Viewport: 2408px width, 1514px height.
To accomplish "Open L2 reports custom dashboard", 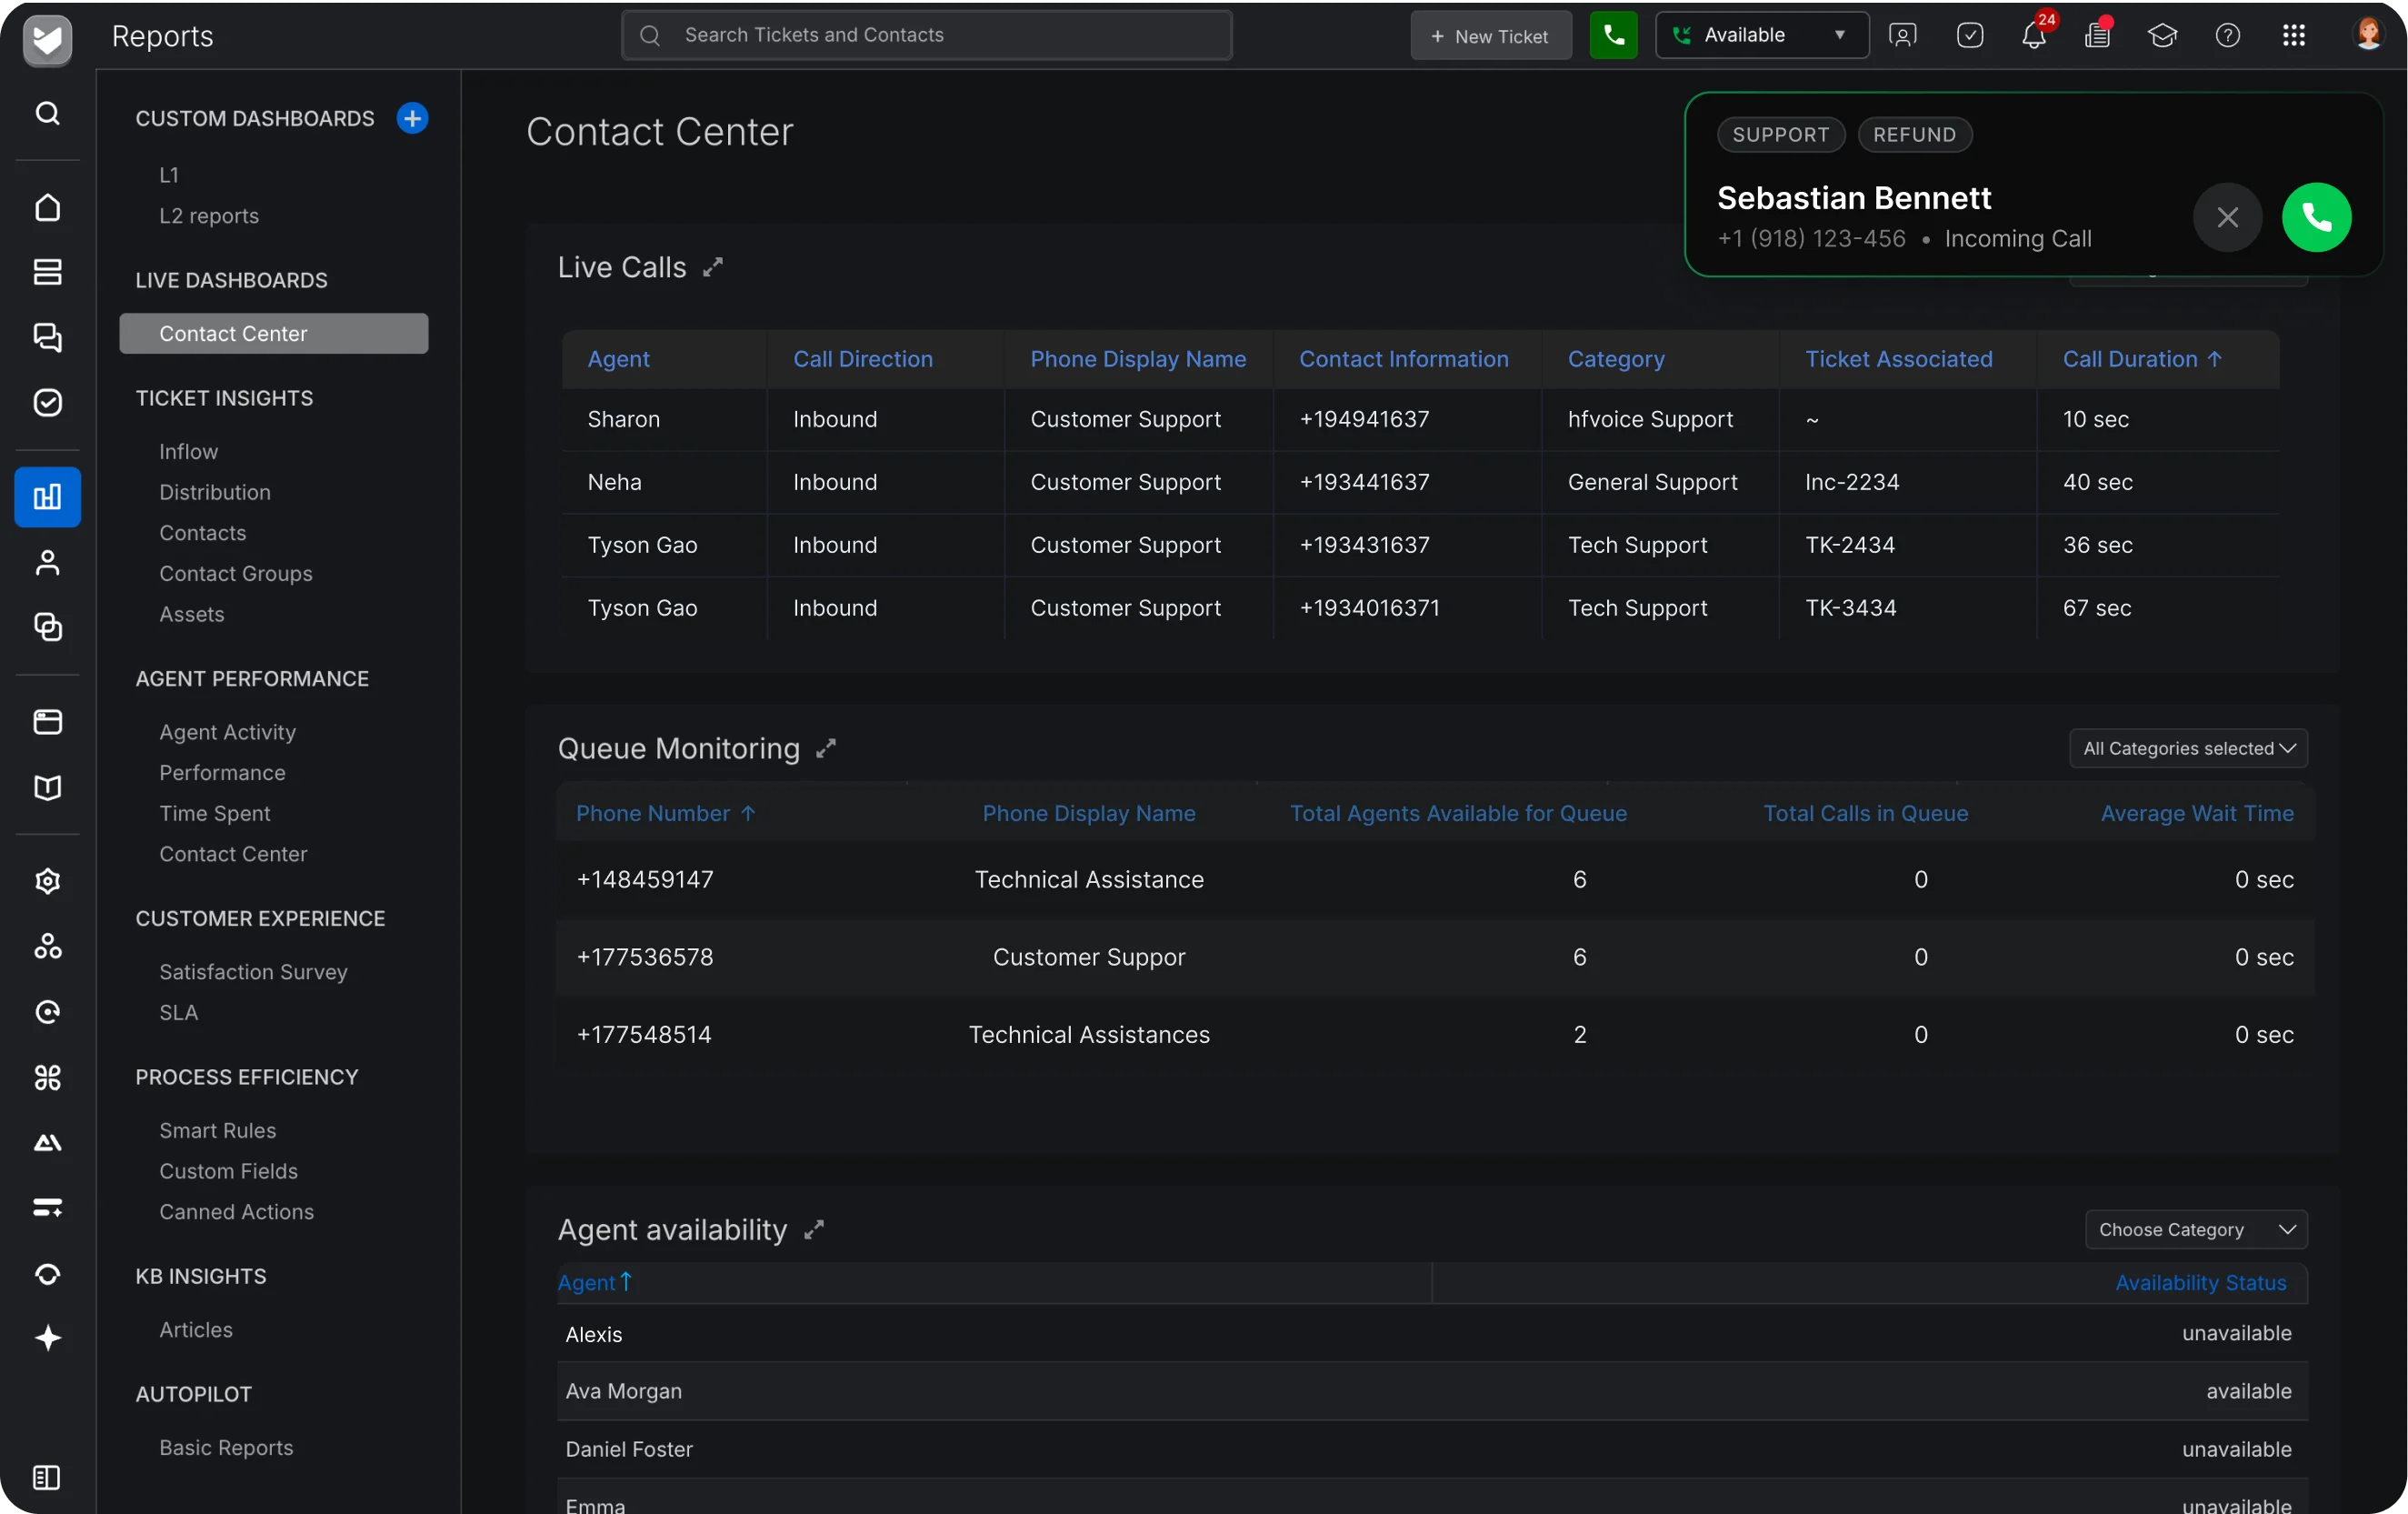I will 208,215.
